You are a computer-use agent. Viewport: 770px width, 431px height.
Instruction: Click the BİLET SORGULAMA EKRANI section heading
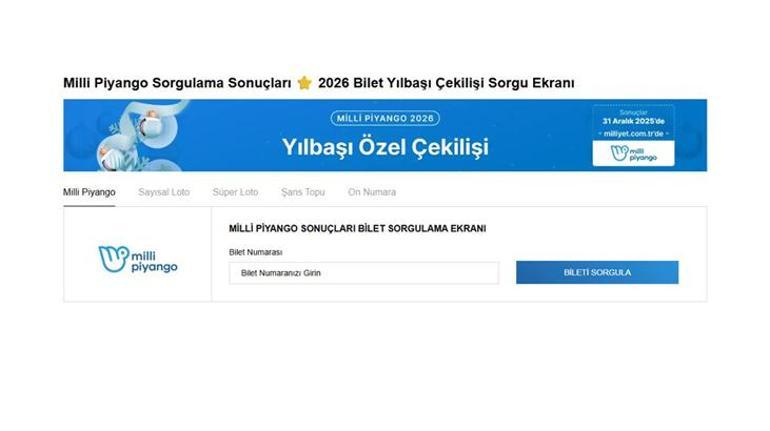(x=358, y=229)
